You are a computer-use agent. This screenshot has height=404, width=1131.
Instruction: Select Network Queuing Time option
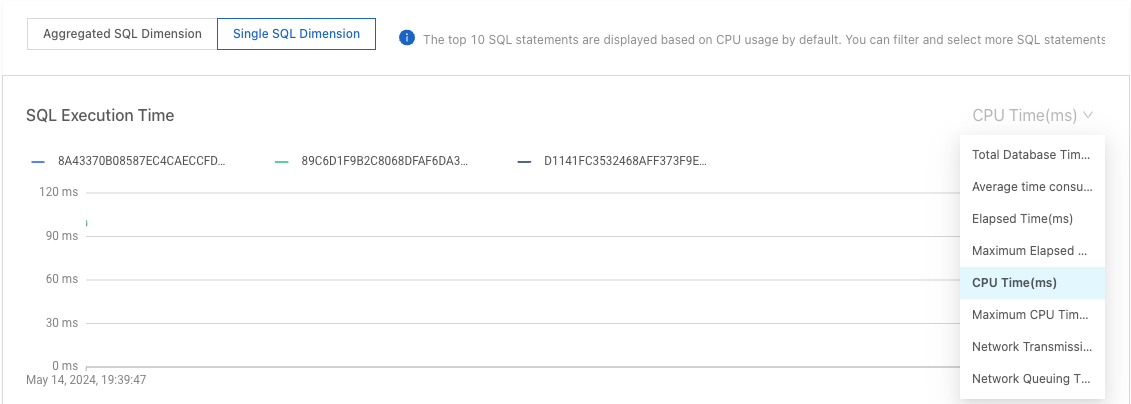click(x=1032, y=379)
